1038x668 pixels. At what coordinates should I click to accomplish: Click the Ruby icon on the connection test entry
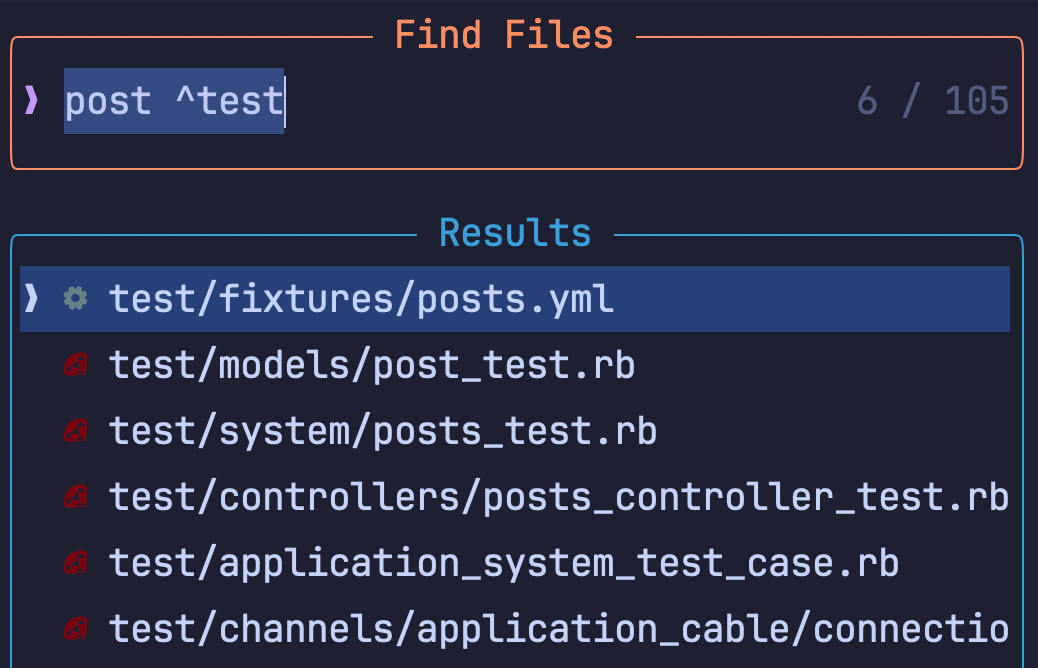tap(76, 628)
